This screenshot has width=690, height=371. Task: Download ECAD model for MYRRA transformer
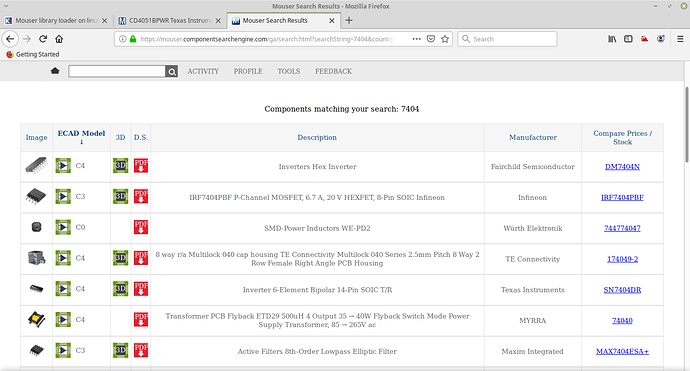coord(63,320)
